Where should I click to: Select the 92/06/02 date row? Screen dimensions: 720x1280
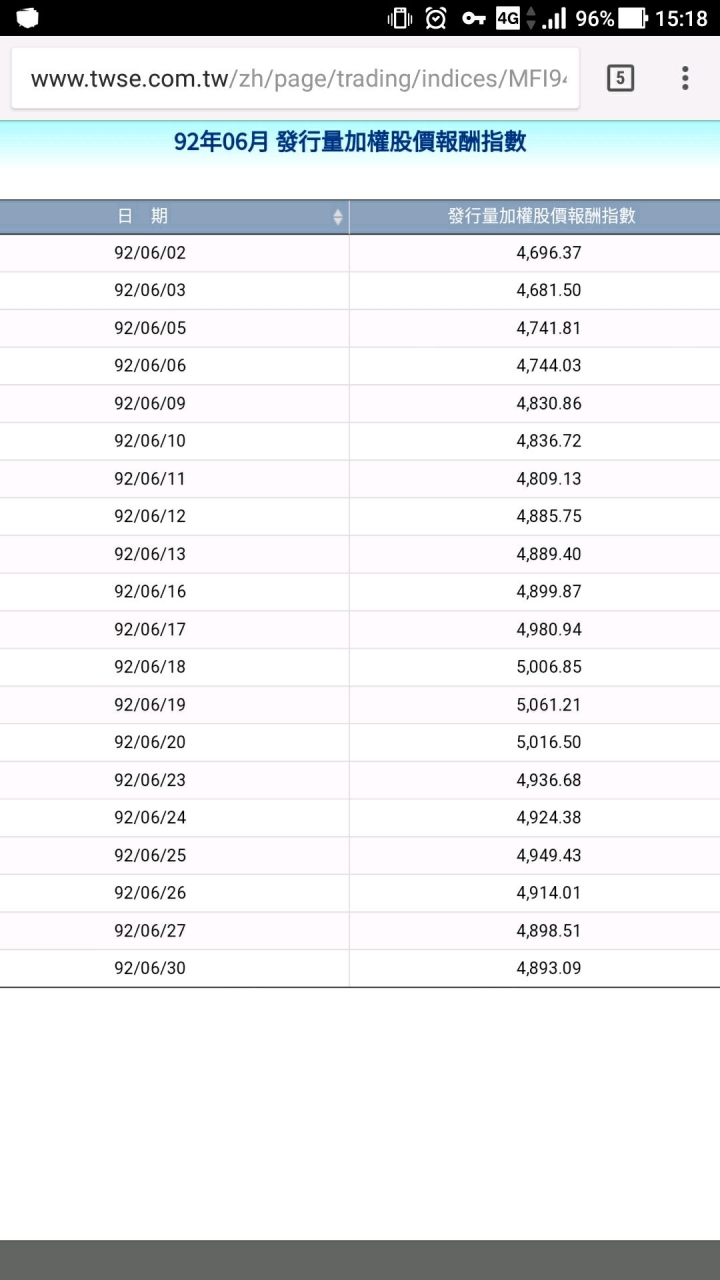point(150,253)
